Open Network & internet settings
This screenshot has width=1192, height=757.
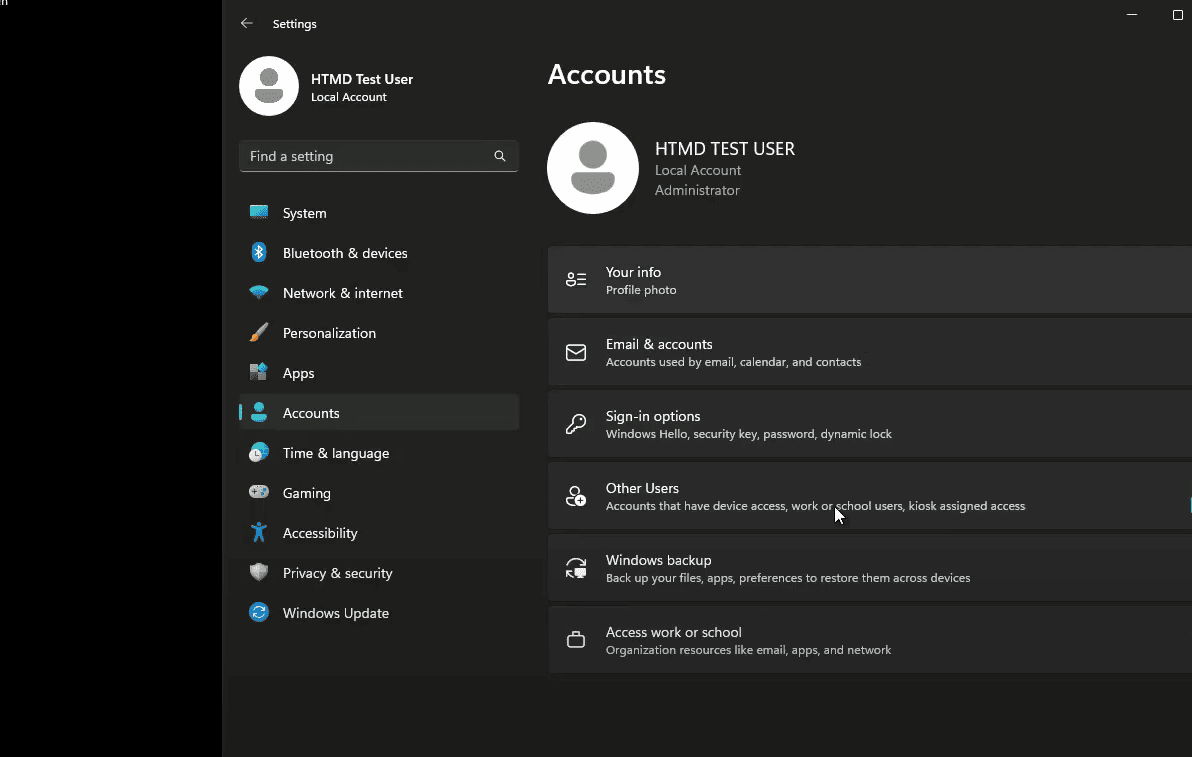342,293
